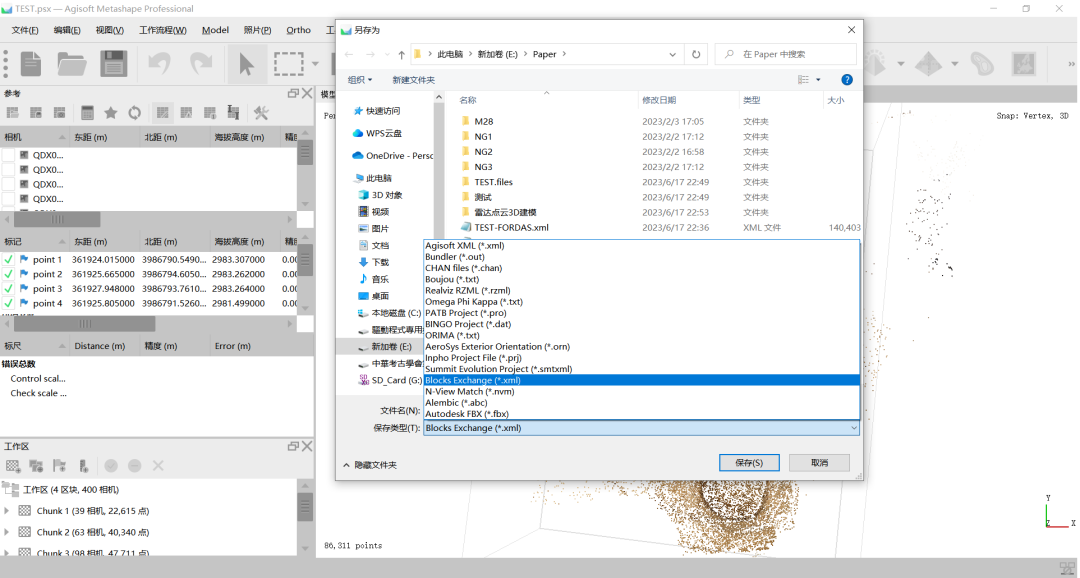1080x578 pixels.
Task: Click the first table icon in the reference panel toolbar
Action: [12, 113]
